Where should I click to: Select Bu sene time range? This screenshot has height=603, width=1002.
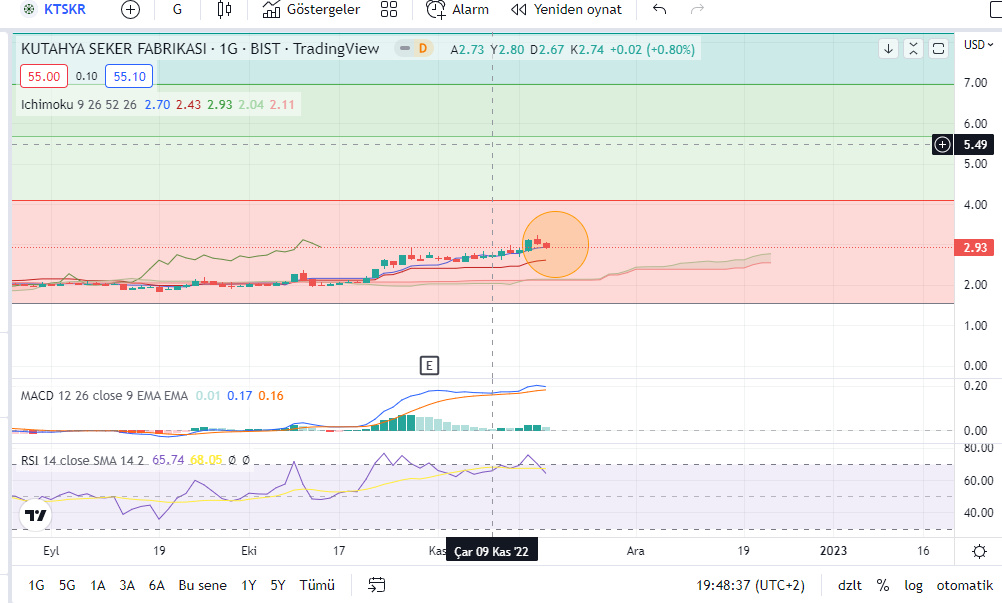click(203, 585)
